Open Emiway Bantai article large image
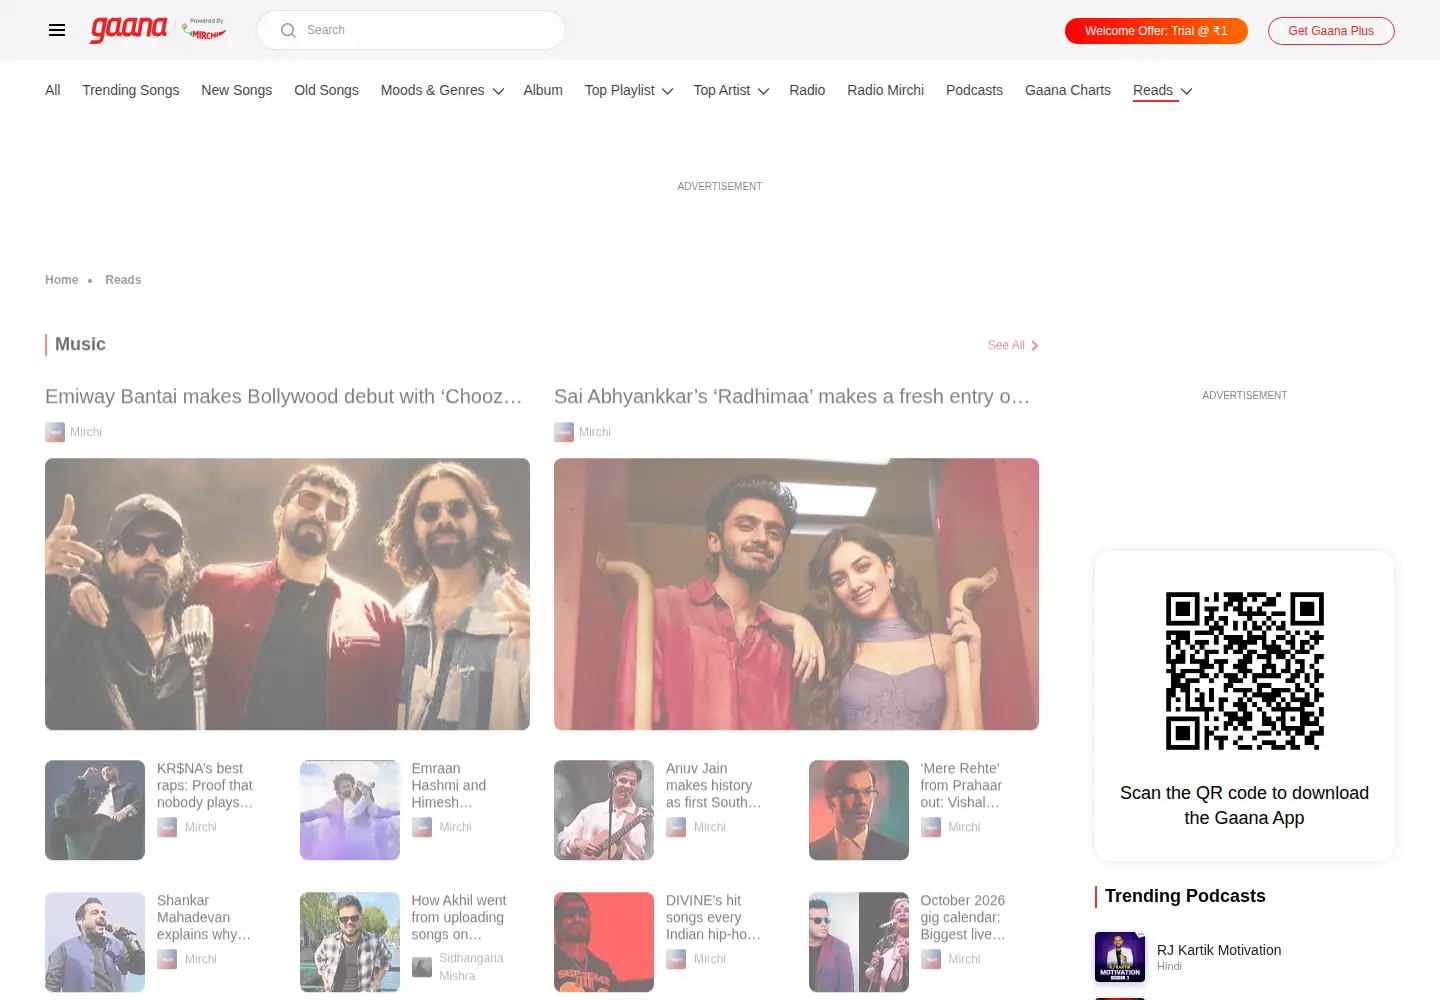 [x=287, y=594]
